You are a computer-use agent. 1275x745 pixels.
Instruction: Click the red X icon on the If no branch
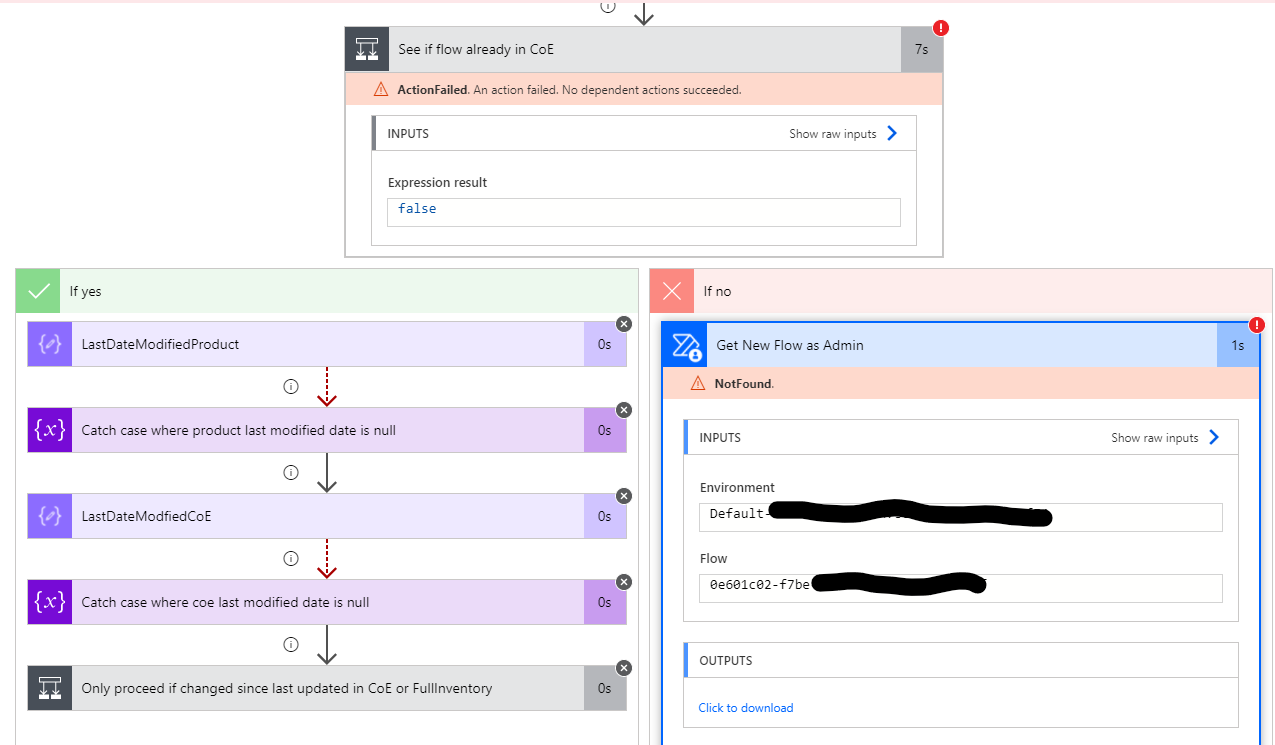click(671, 291)
